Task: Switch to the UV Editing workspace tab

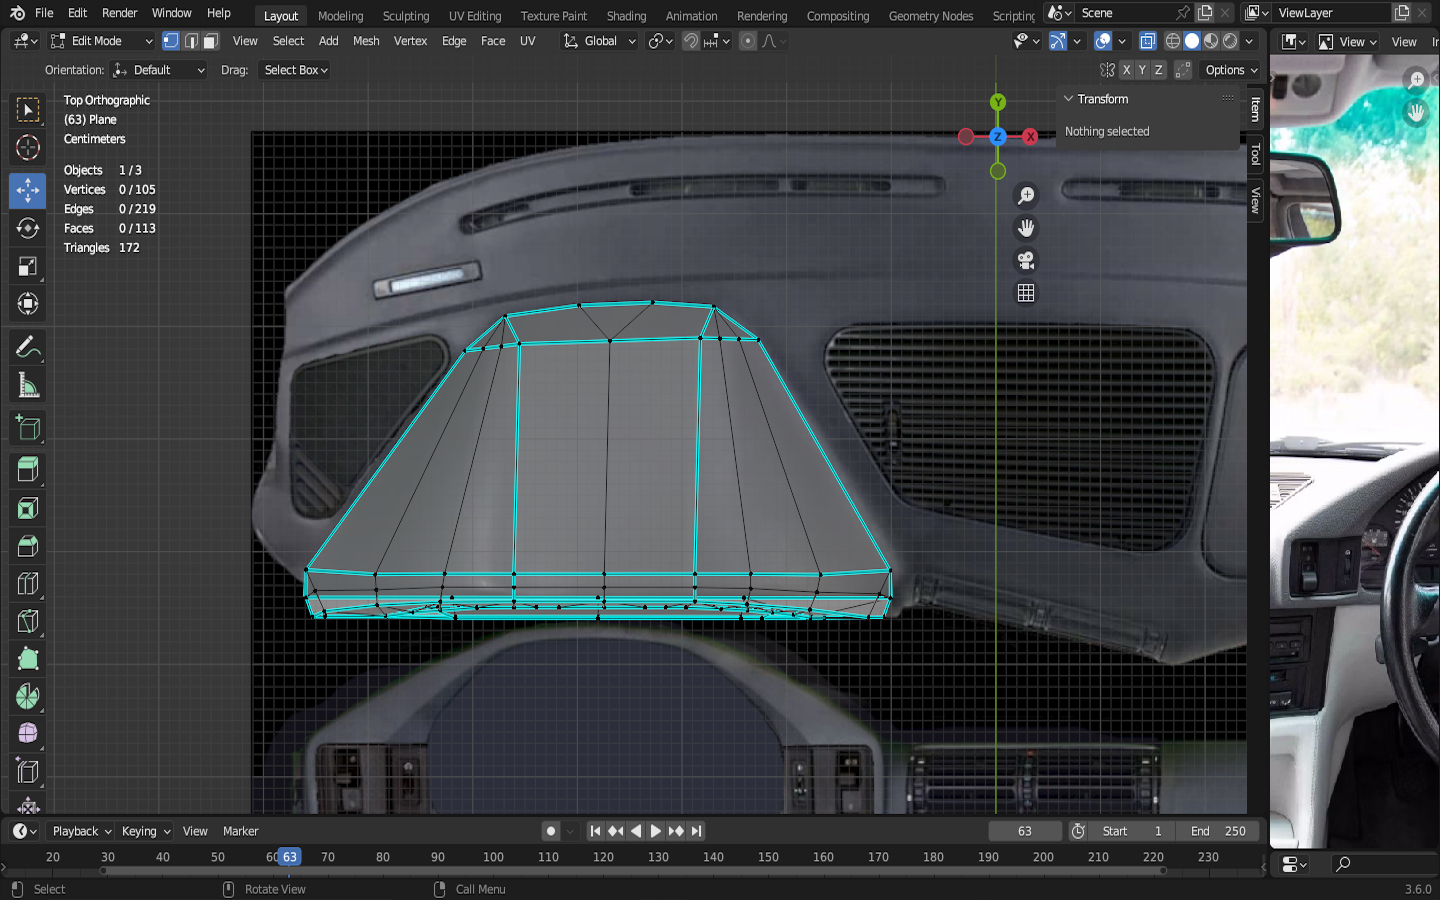Action: pyautogui.click(x=475, y=16)
